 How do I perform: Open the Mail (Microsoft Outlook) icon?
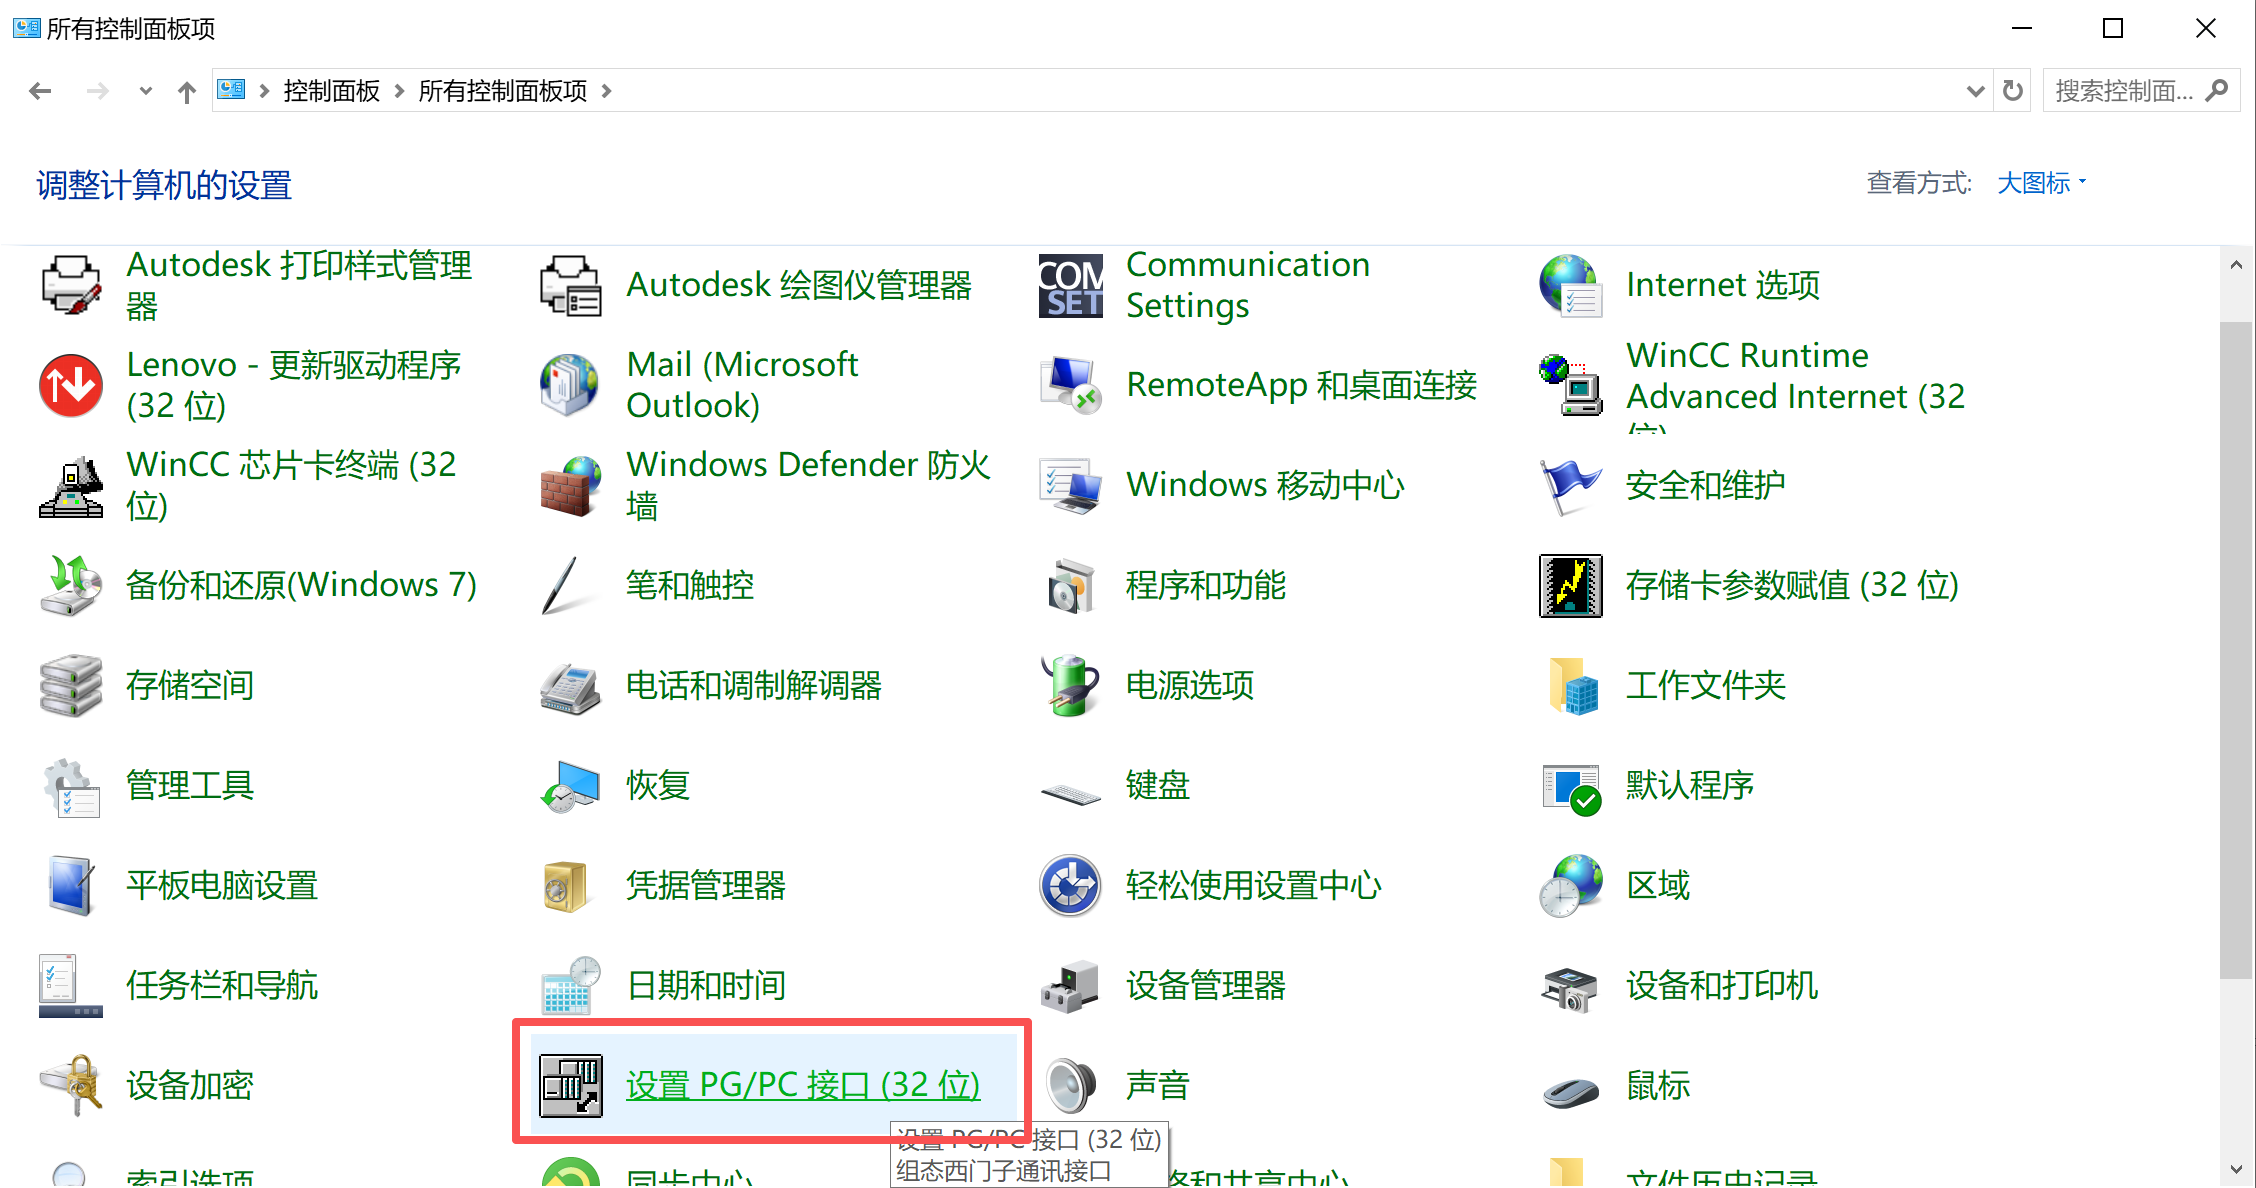point(571,385)
